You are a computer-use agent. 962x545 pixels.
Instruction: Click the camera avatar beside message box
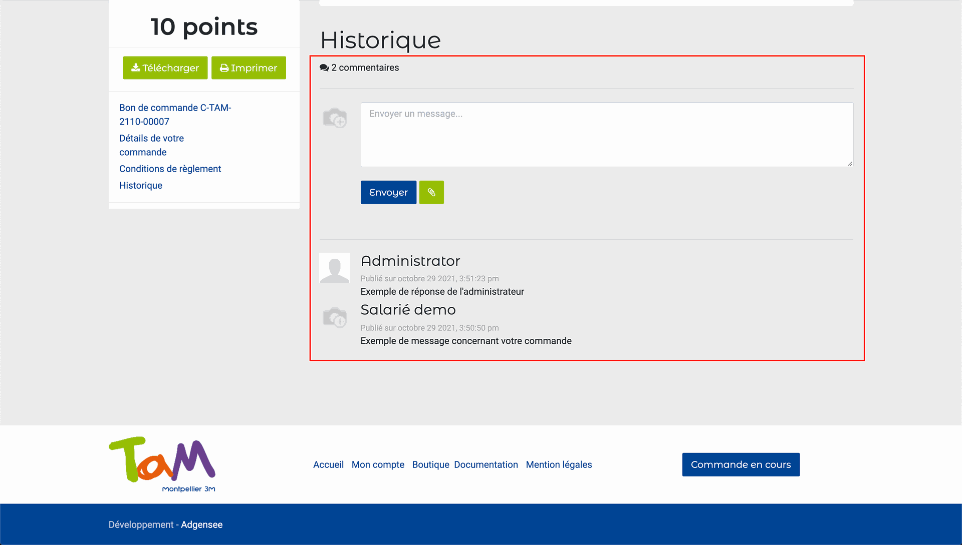click(334, 118)
